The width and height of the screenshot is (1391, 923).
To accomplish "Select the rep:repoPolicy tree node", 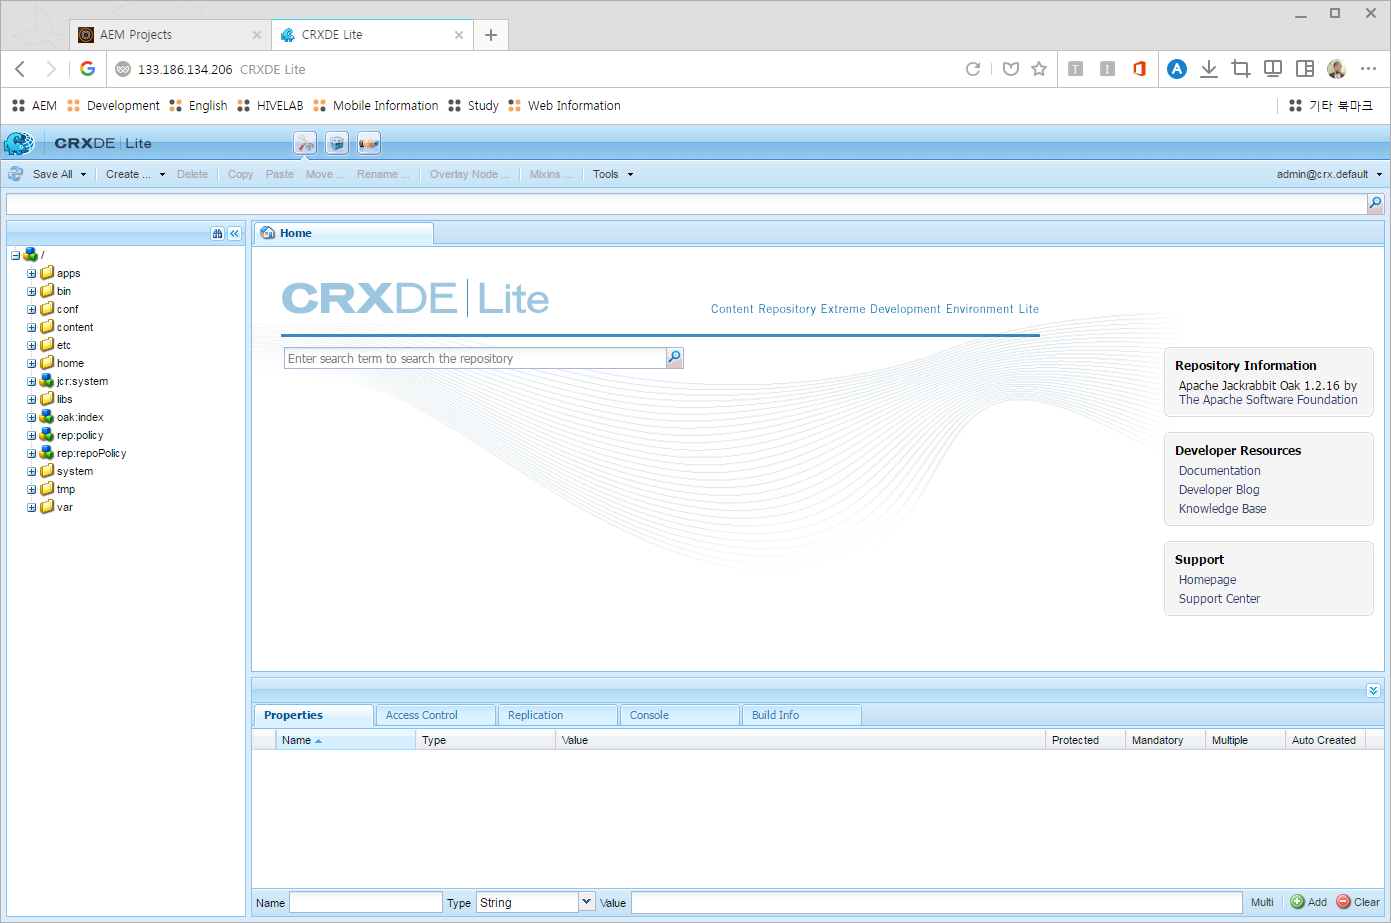I will [x=91, y=453].
